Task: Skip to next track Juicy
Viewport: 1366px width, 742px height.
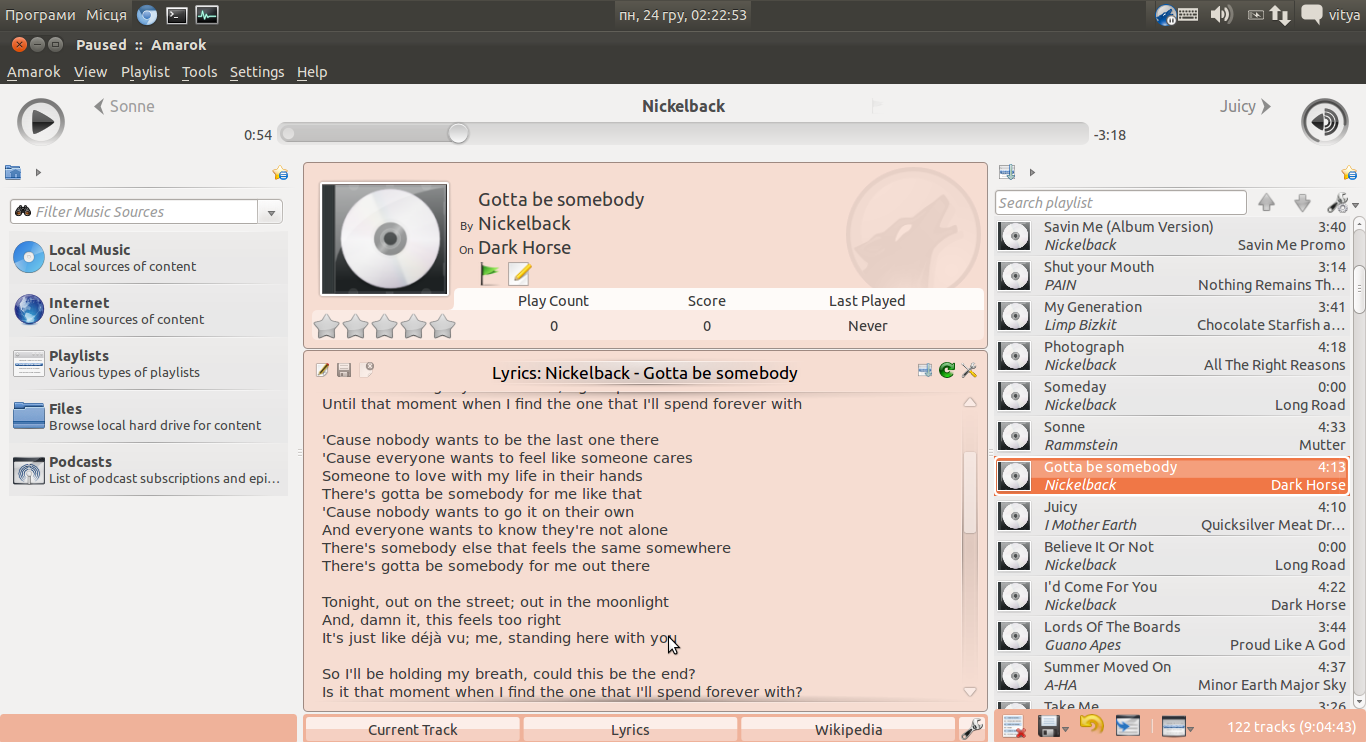Action: [1246, 106]
